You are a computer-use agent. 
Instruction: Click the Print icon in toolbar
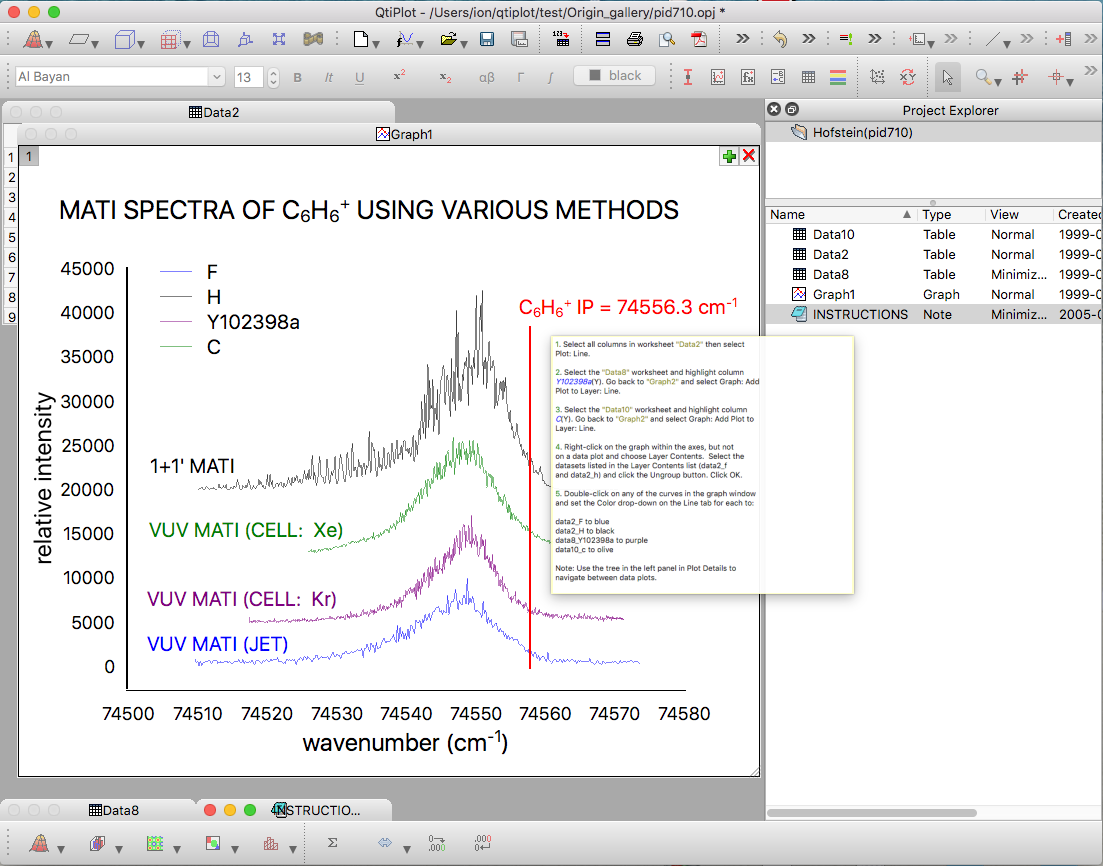click(x=634, y=40)
